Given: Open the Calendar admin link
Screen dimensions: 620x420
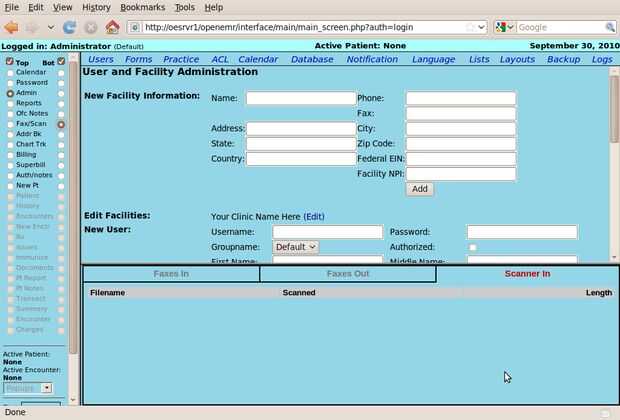Looking at the screenshot, I should coord(258,59).
